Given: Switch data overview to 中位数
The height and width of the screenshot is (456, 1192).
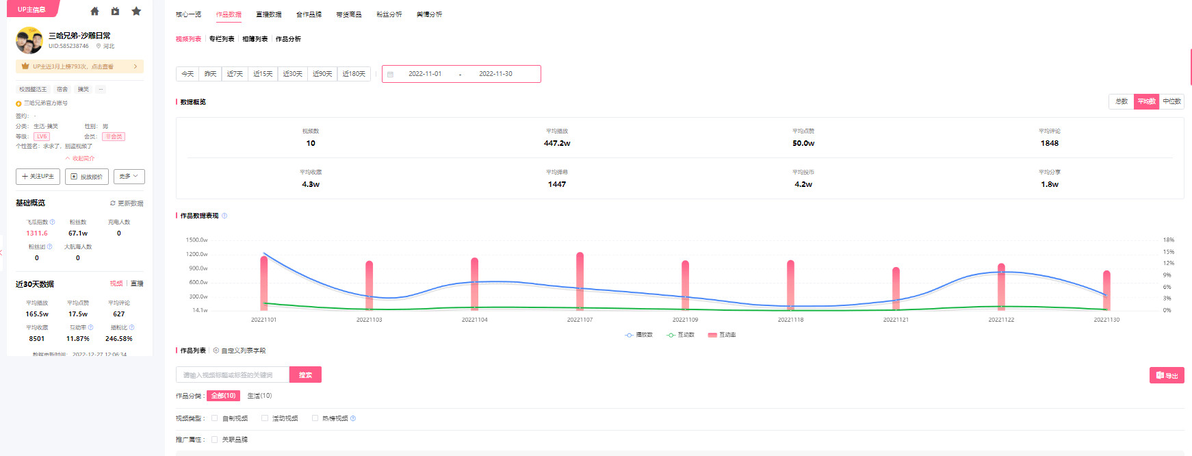Looking at the screenshot, I should point(1172,101).
